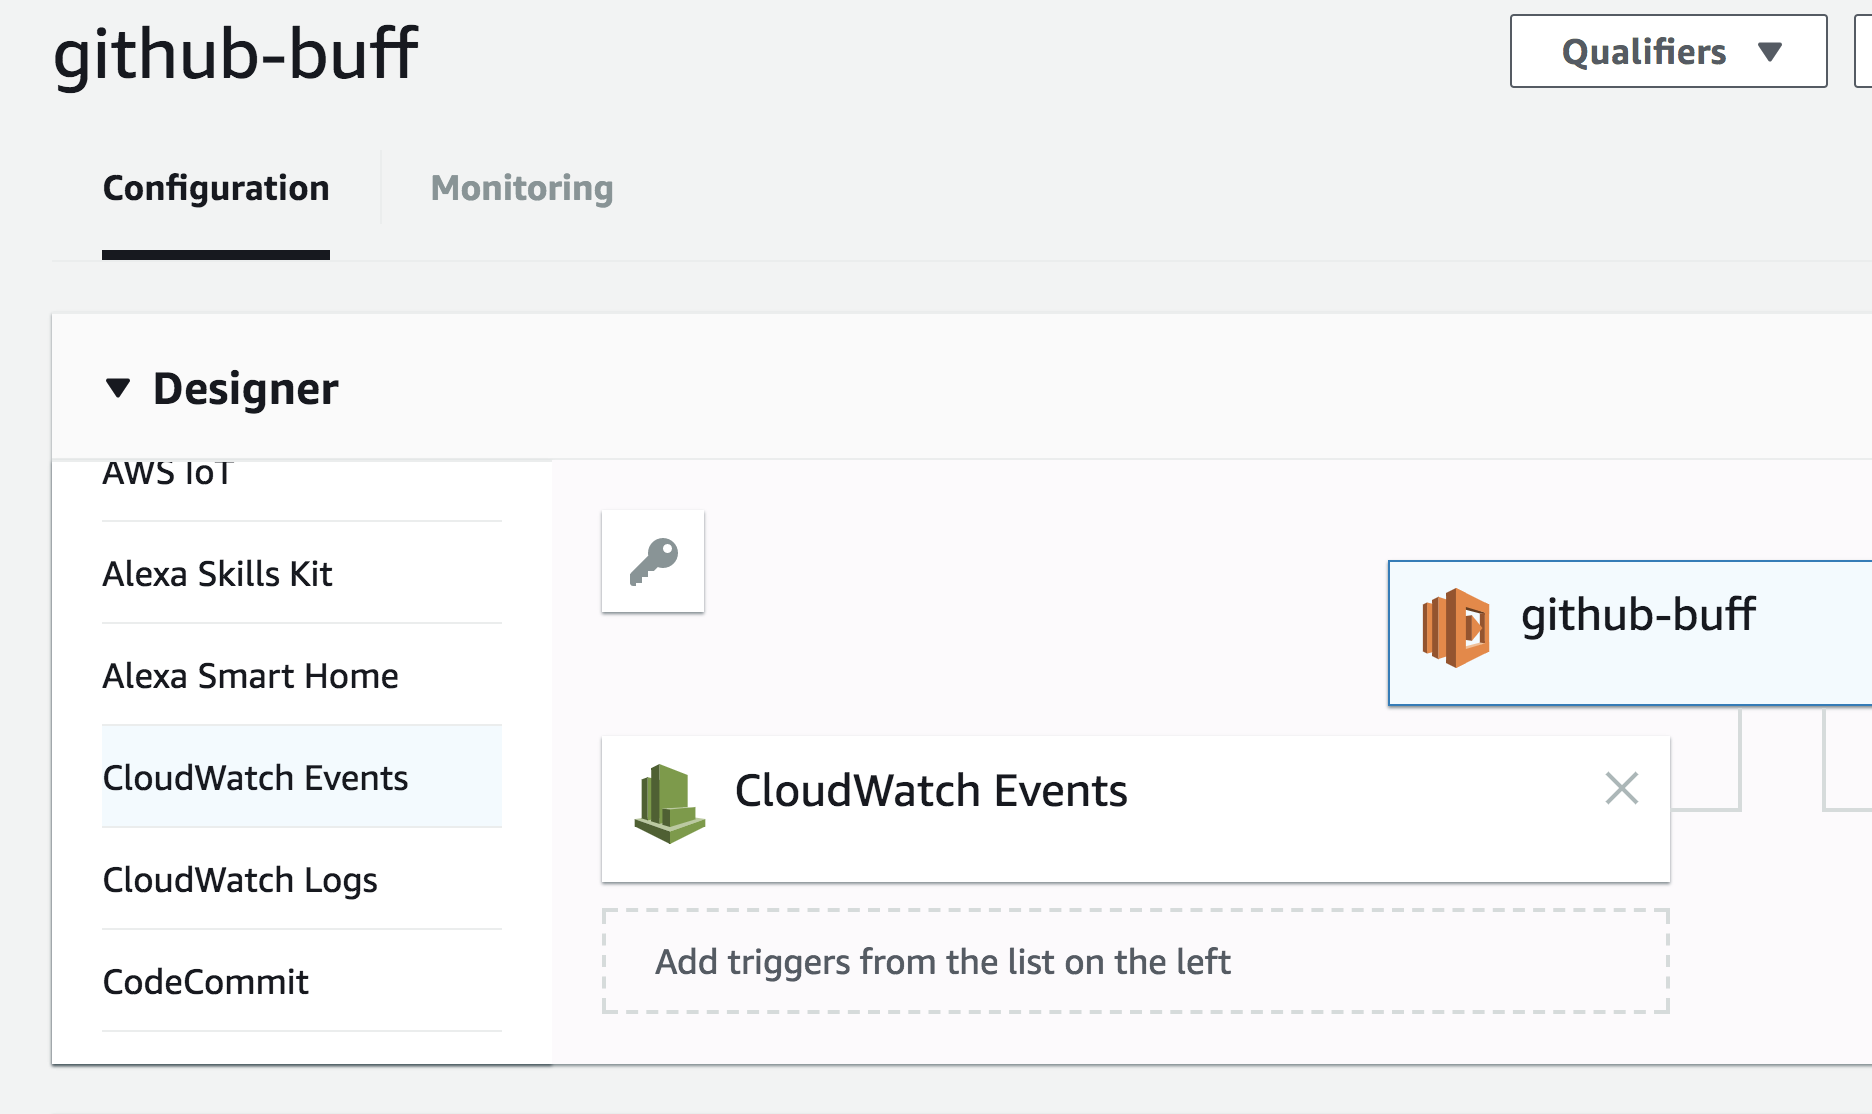Choose Alexa Smart Home trigger
This screenshot has width=1872, height=1114.
pyautogui.click(x=250, y=676)
